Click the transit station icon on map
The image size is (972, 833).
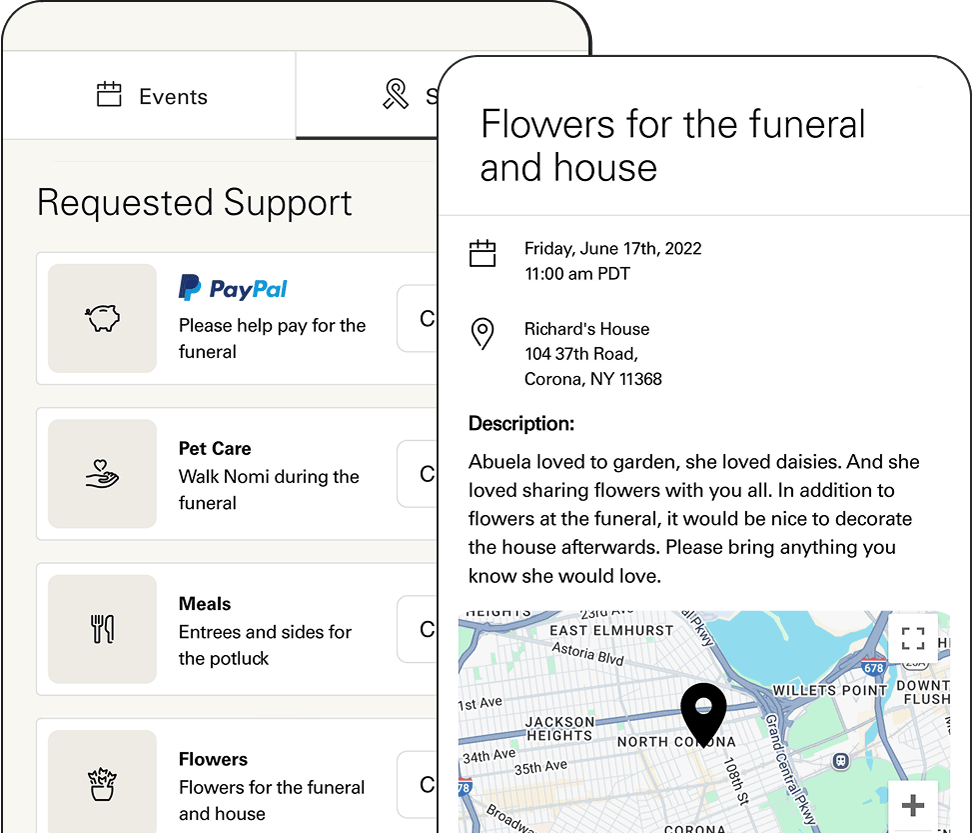coord(841,760)
